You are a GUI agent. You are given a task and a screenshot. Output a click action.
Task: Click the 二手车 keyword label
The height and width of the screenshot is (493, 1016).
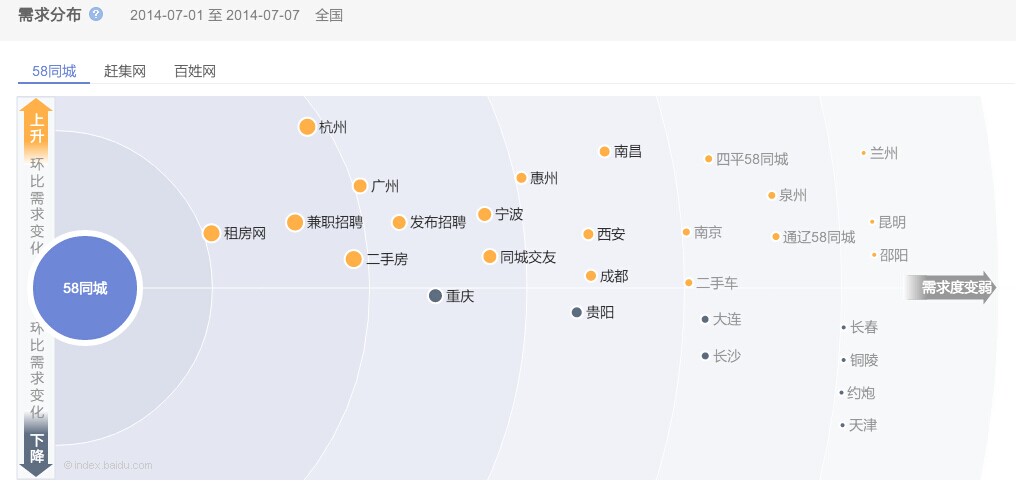(x=717, y=283)
